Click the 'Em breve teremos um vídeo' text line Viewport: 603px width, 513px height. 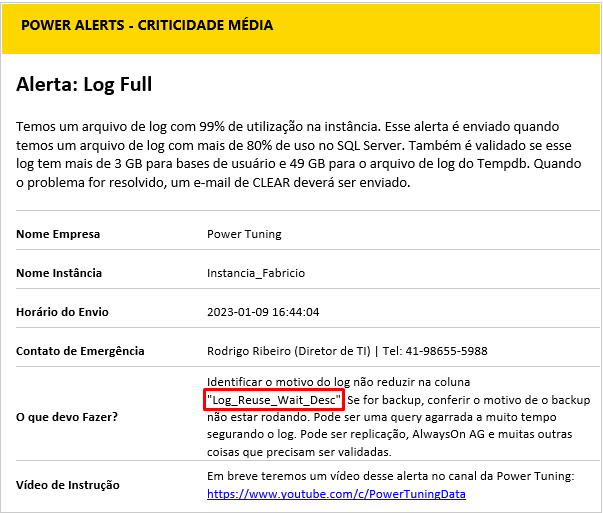tap(390, 476)
